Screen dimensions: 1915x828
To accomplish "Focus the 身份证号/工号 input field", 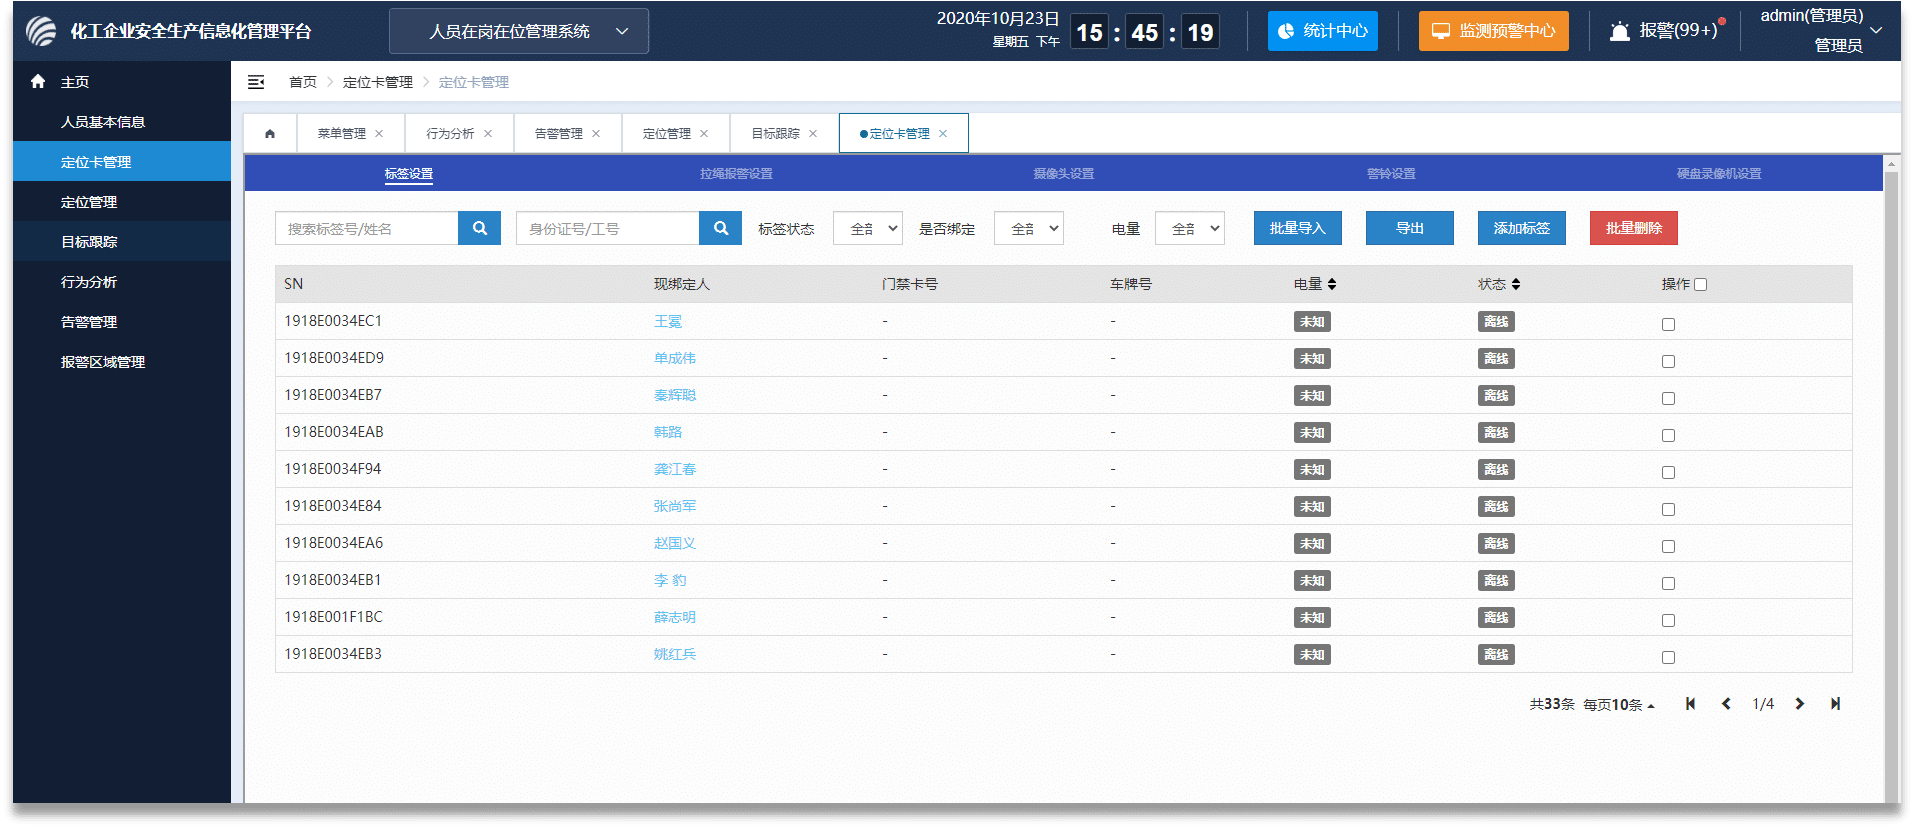I will click(608, 228).
